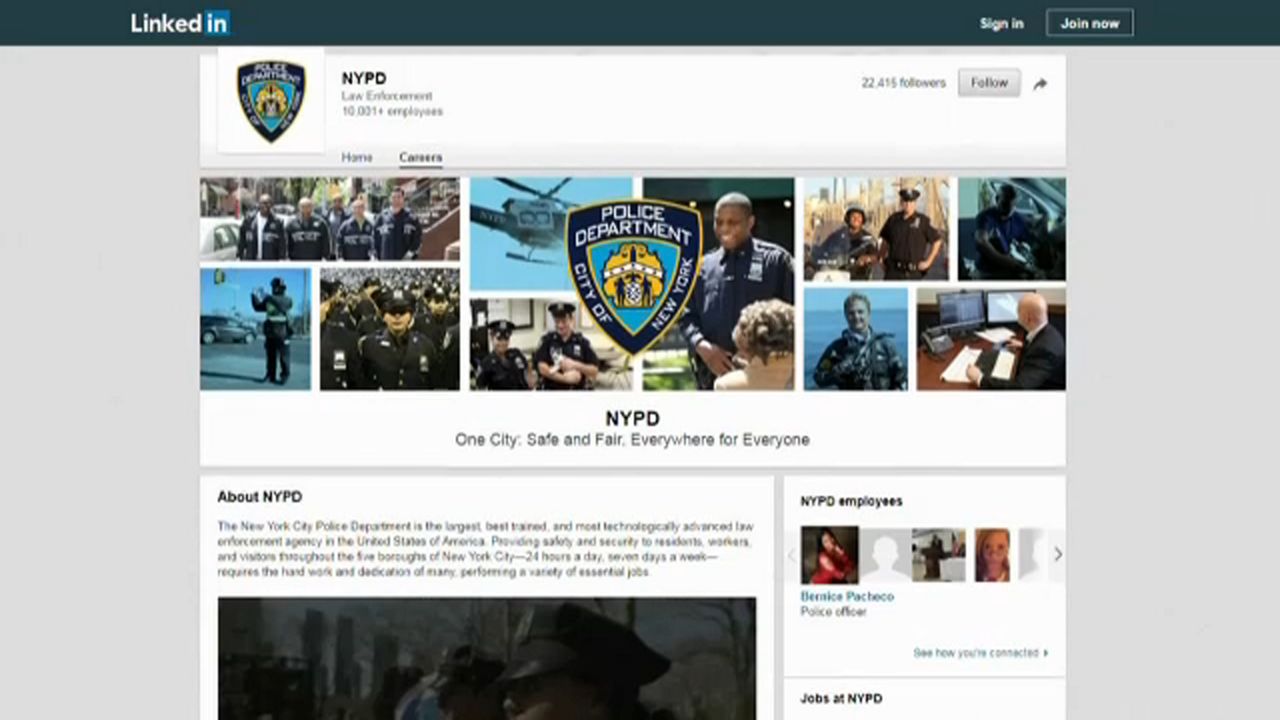Open Bernice Pacheco's profile photo

830,554
